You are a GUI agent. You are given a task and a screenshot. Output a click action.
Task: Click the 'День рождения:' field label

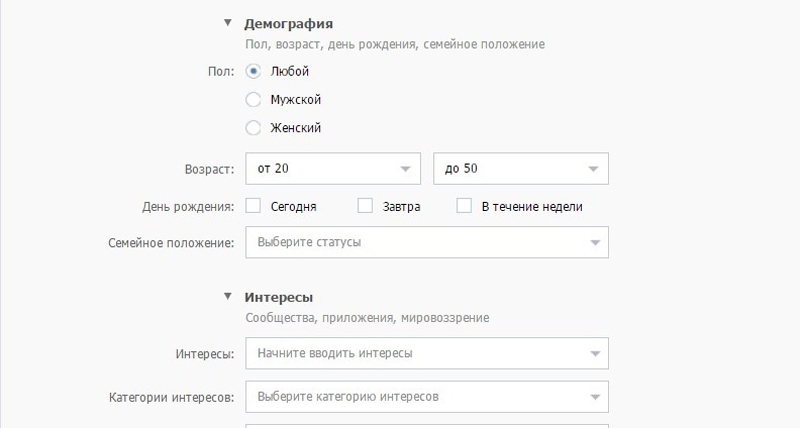[x=188, y=207]
